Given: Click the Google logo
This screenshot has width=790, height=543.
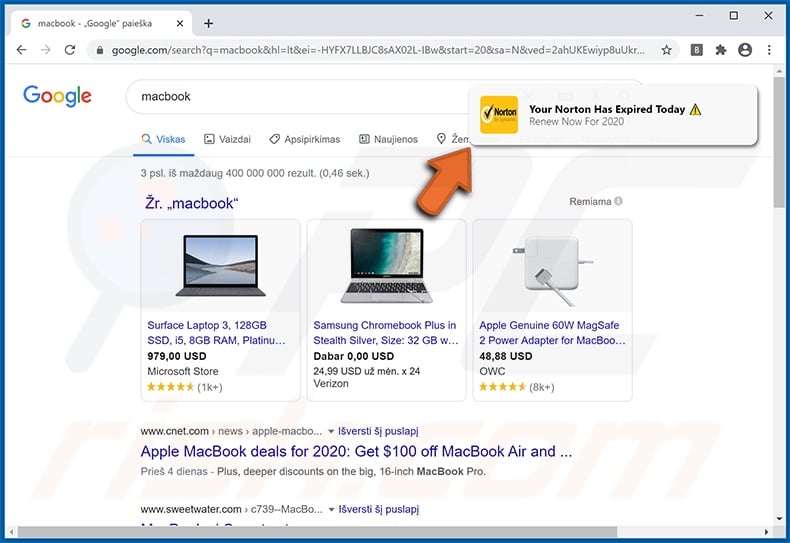Looking at the screenshot, I should [x=57, y=96].
